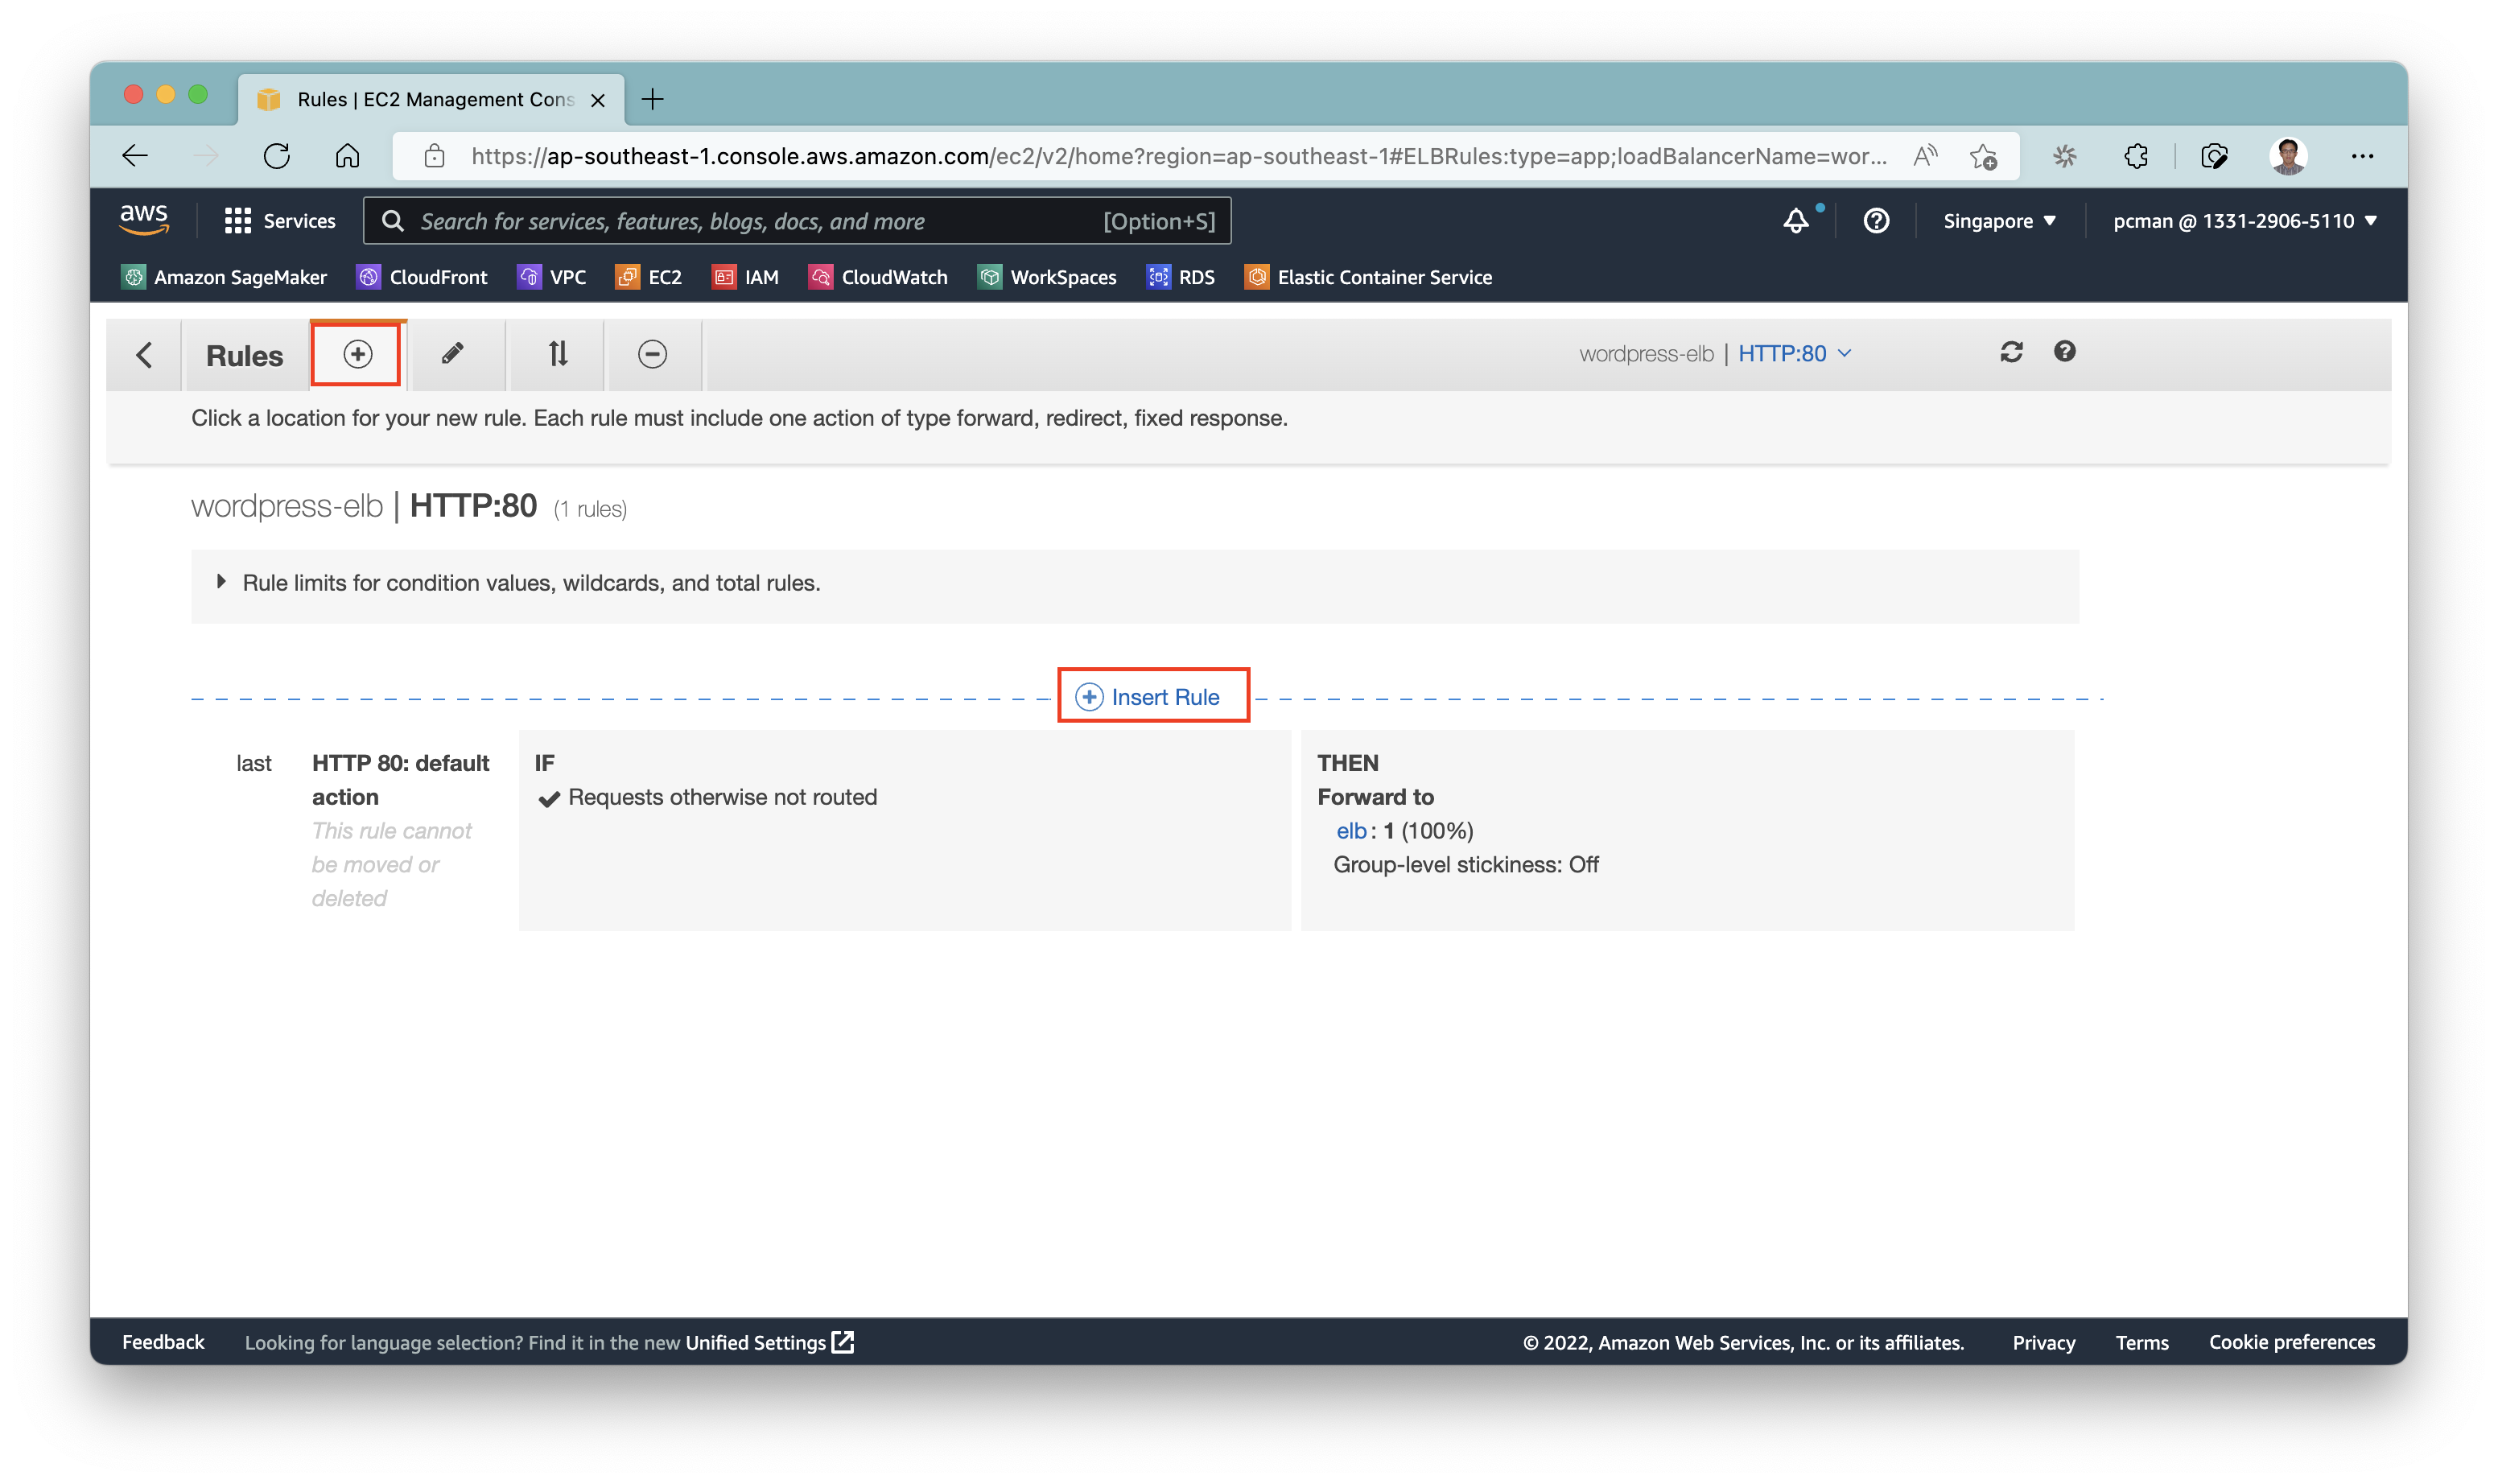2498x1484 pixels.
Task: Add page to favorites star icon
Action: tap(1983, 156)
